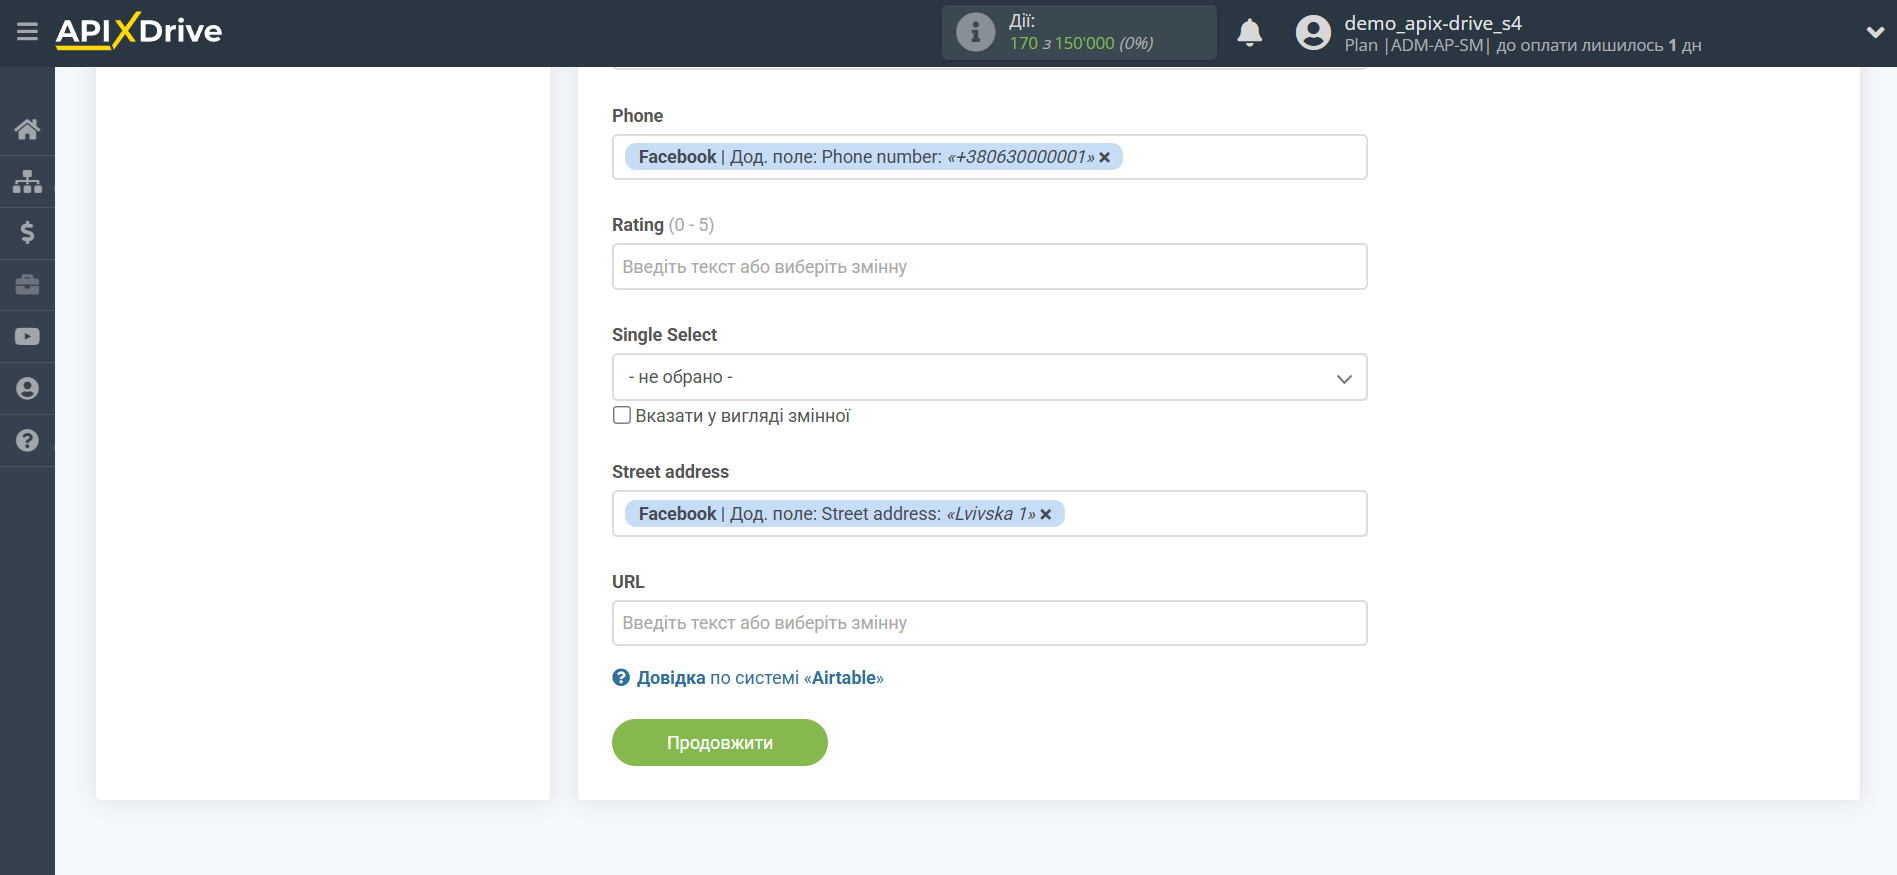
Task: Click into the Rating input field
Action: coord(989,267)
